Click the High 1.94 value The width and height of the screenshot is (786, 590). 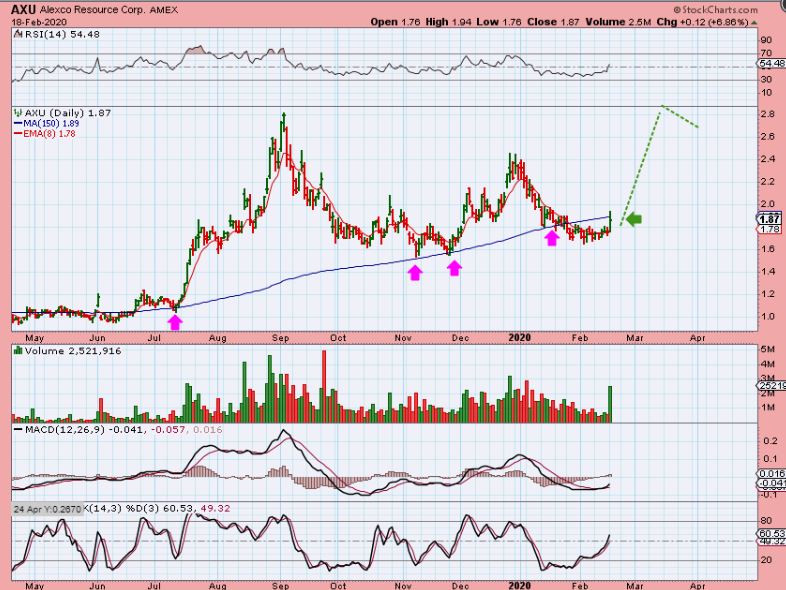pos(448,22)
